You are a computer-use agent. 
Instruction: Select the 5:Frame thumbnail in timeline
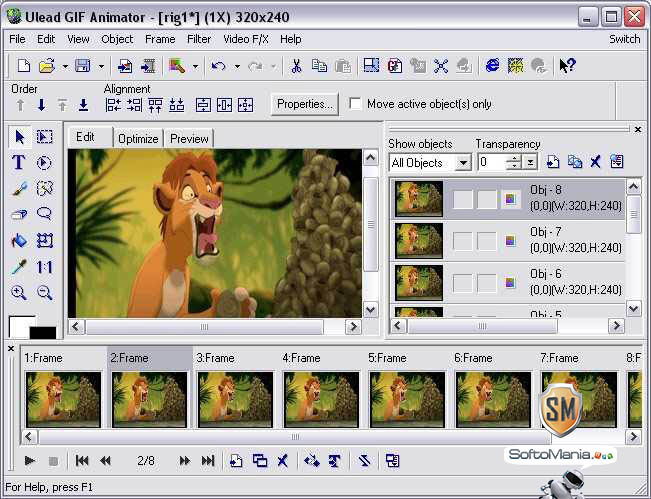point(407,399)
